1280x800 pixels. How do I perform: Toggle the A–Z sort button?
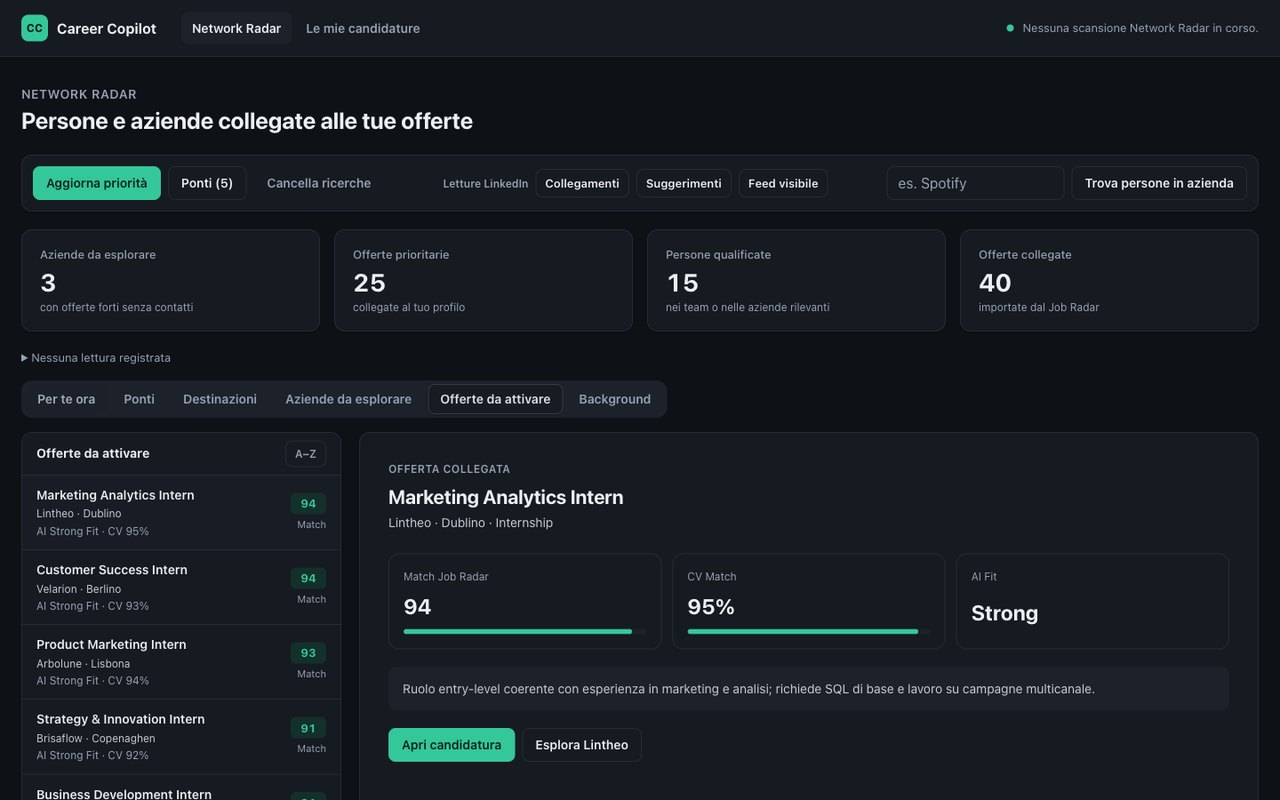(305, 454)
